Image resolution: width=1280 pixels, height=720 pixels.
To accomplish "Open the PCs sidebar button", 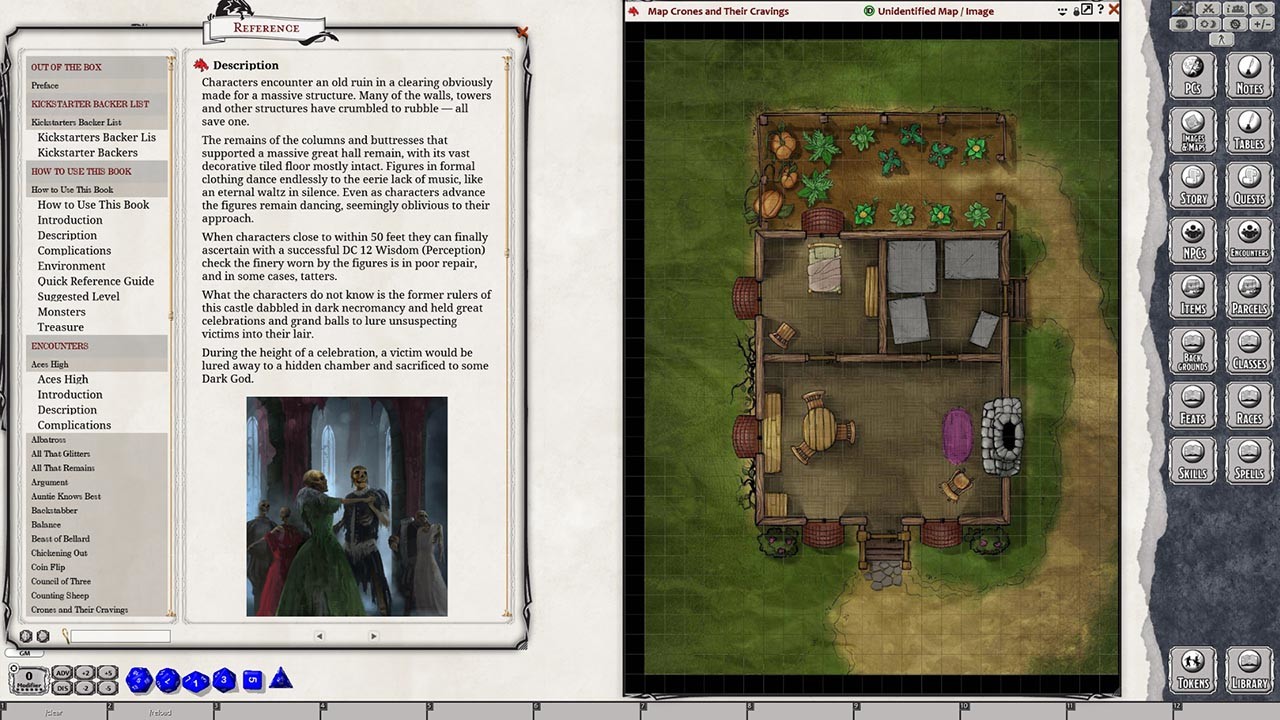I will pyautogui.click(x=1192, y=76).
